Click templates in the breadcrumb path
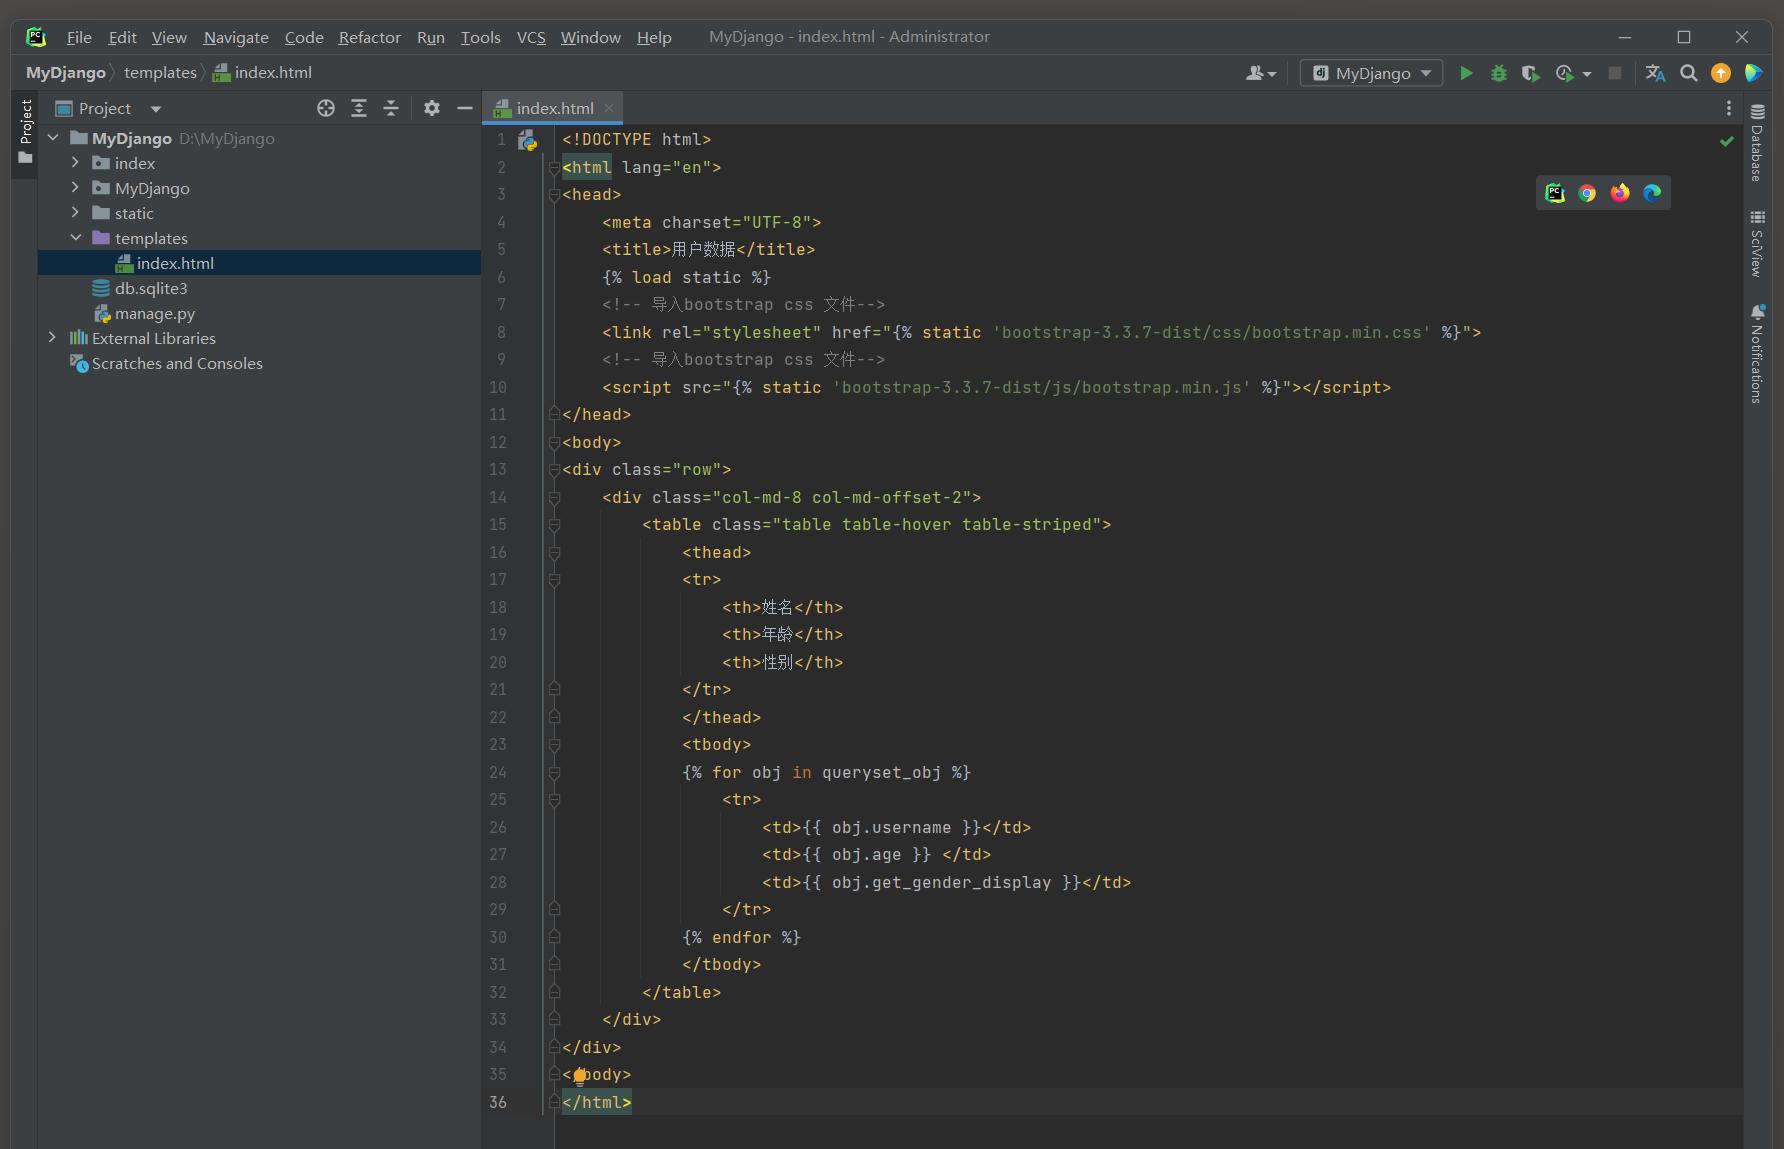1784x1149 pixels. pyautogui.click(x=160, y=73)
